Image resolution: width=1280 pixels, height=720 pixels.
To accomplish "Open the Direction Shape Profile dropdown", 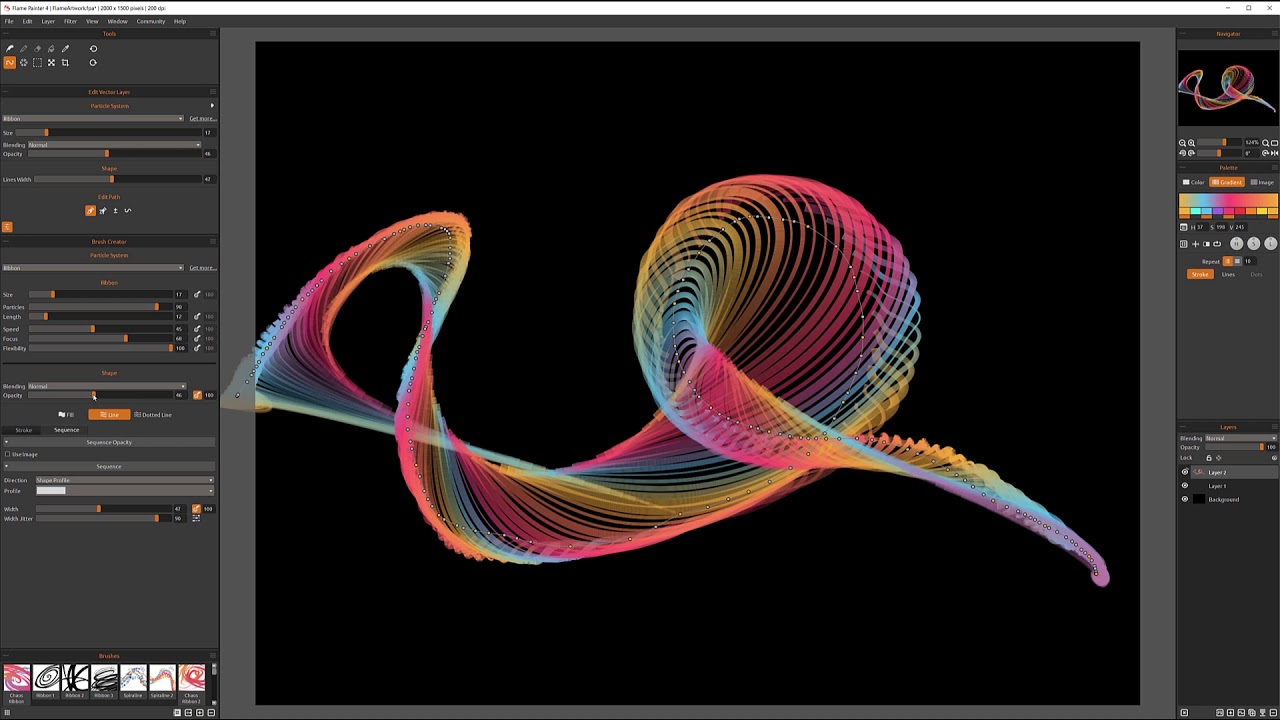I will coord(124,480).
